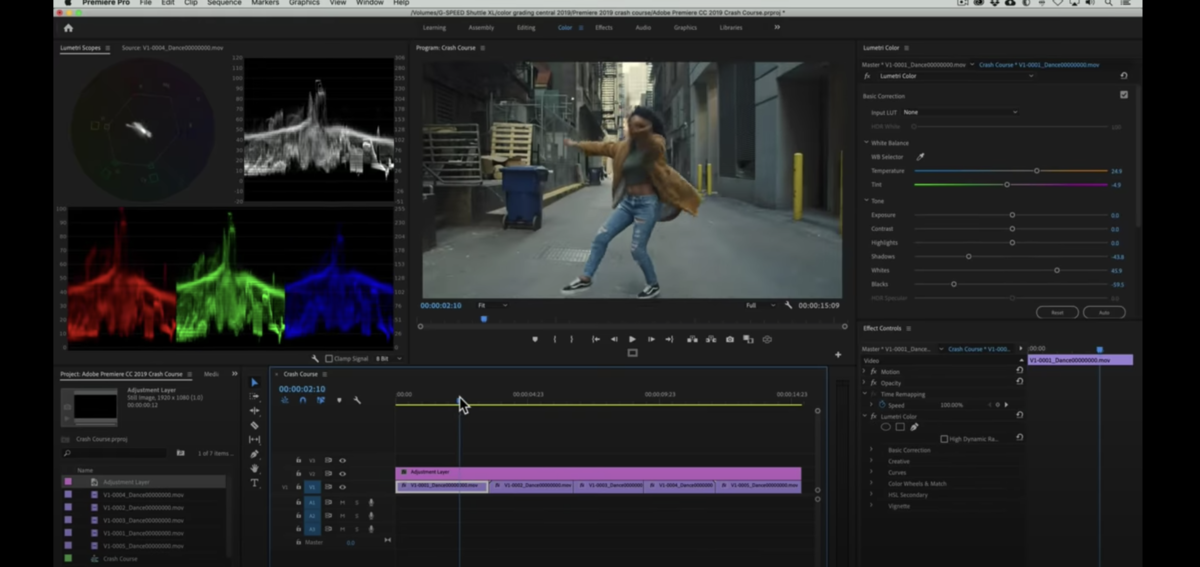Choose the Hand tool

254,468
